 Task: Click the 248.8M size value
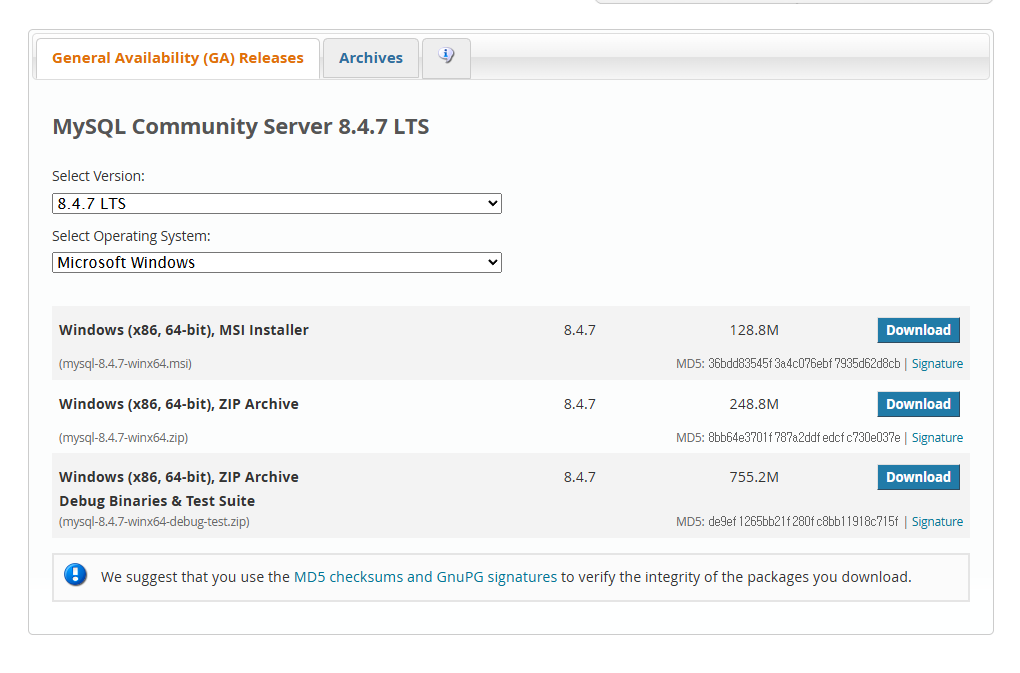pyautogui.click(x=754, y=404)
